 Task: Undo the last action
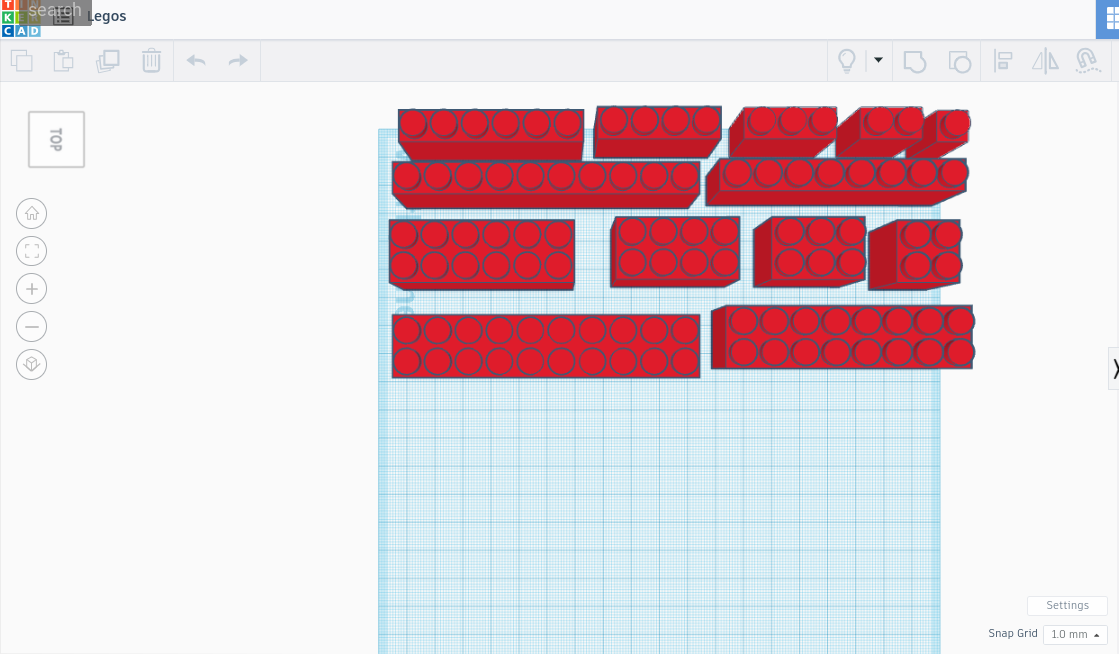click(x=196, y=61)
